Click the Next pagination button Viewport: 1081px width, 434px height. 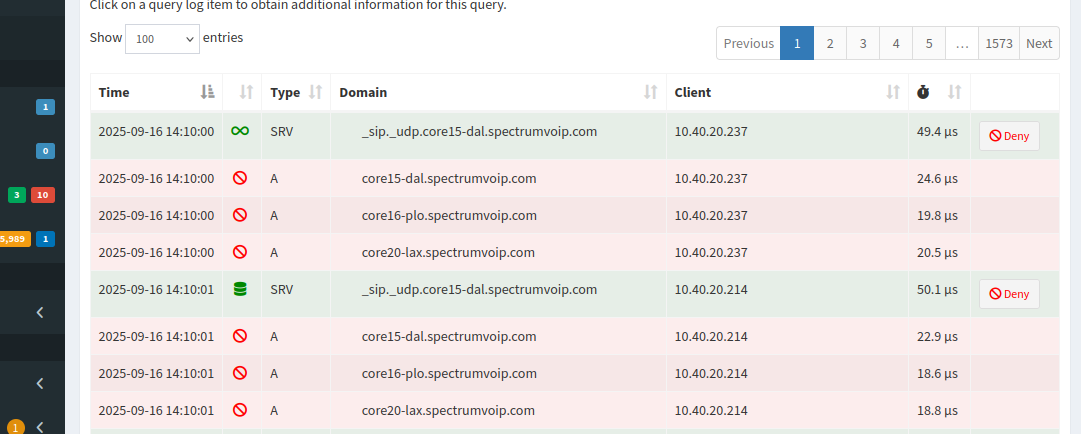pos(1039,43)
